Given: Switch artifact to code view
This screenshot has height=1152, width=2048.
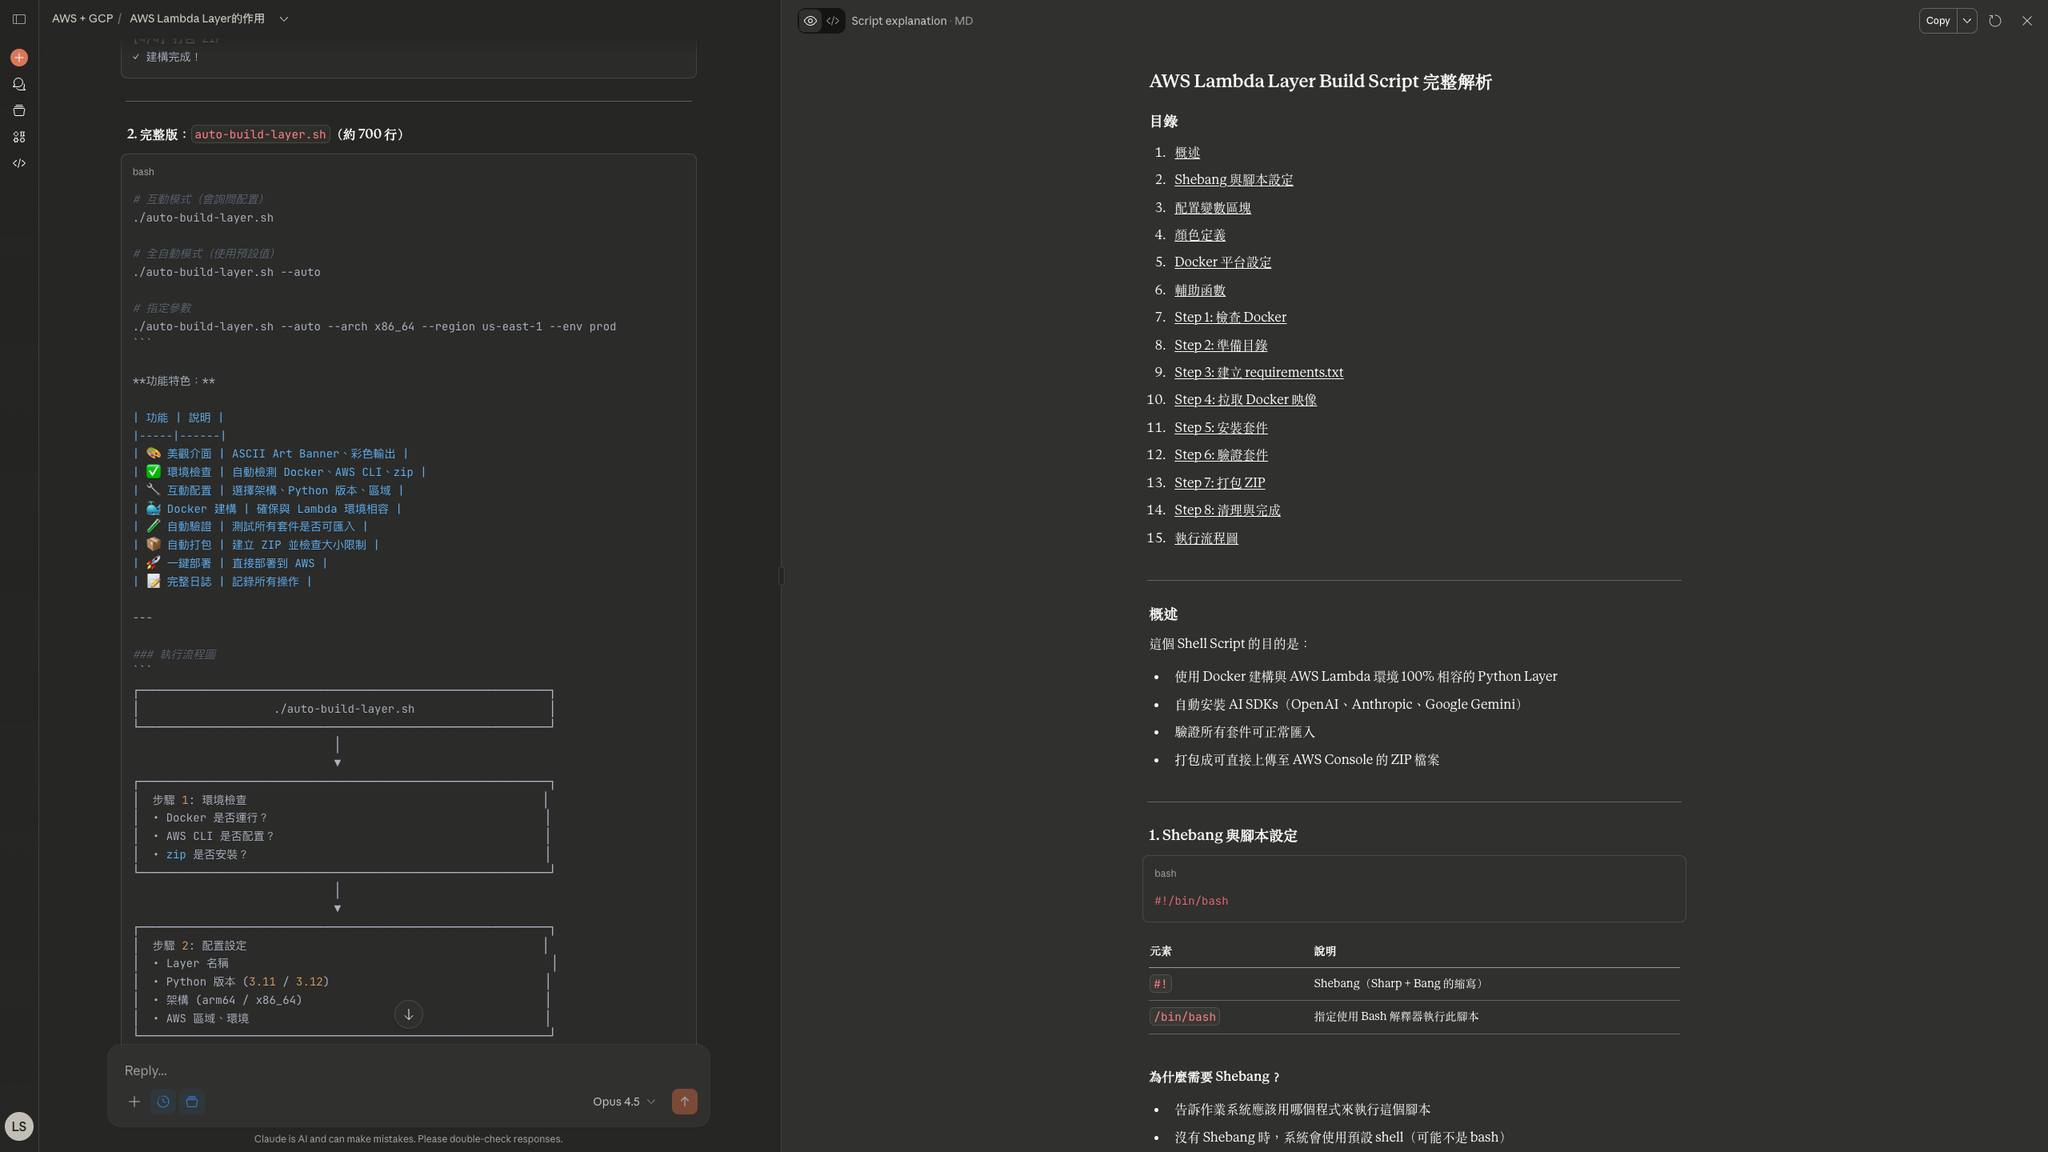Looking at the screenshot, I should tap(833, 21).
